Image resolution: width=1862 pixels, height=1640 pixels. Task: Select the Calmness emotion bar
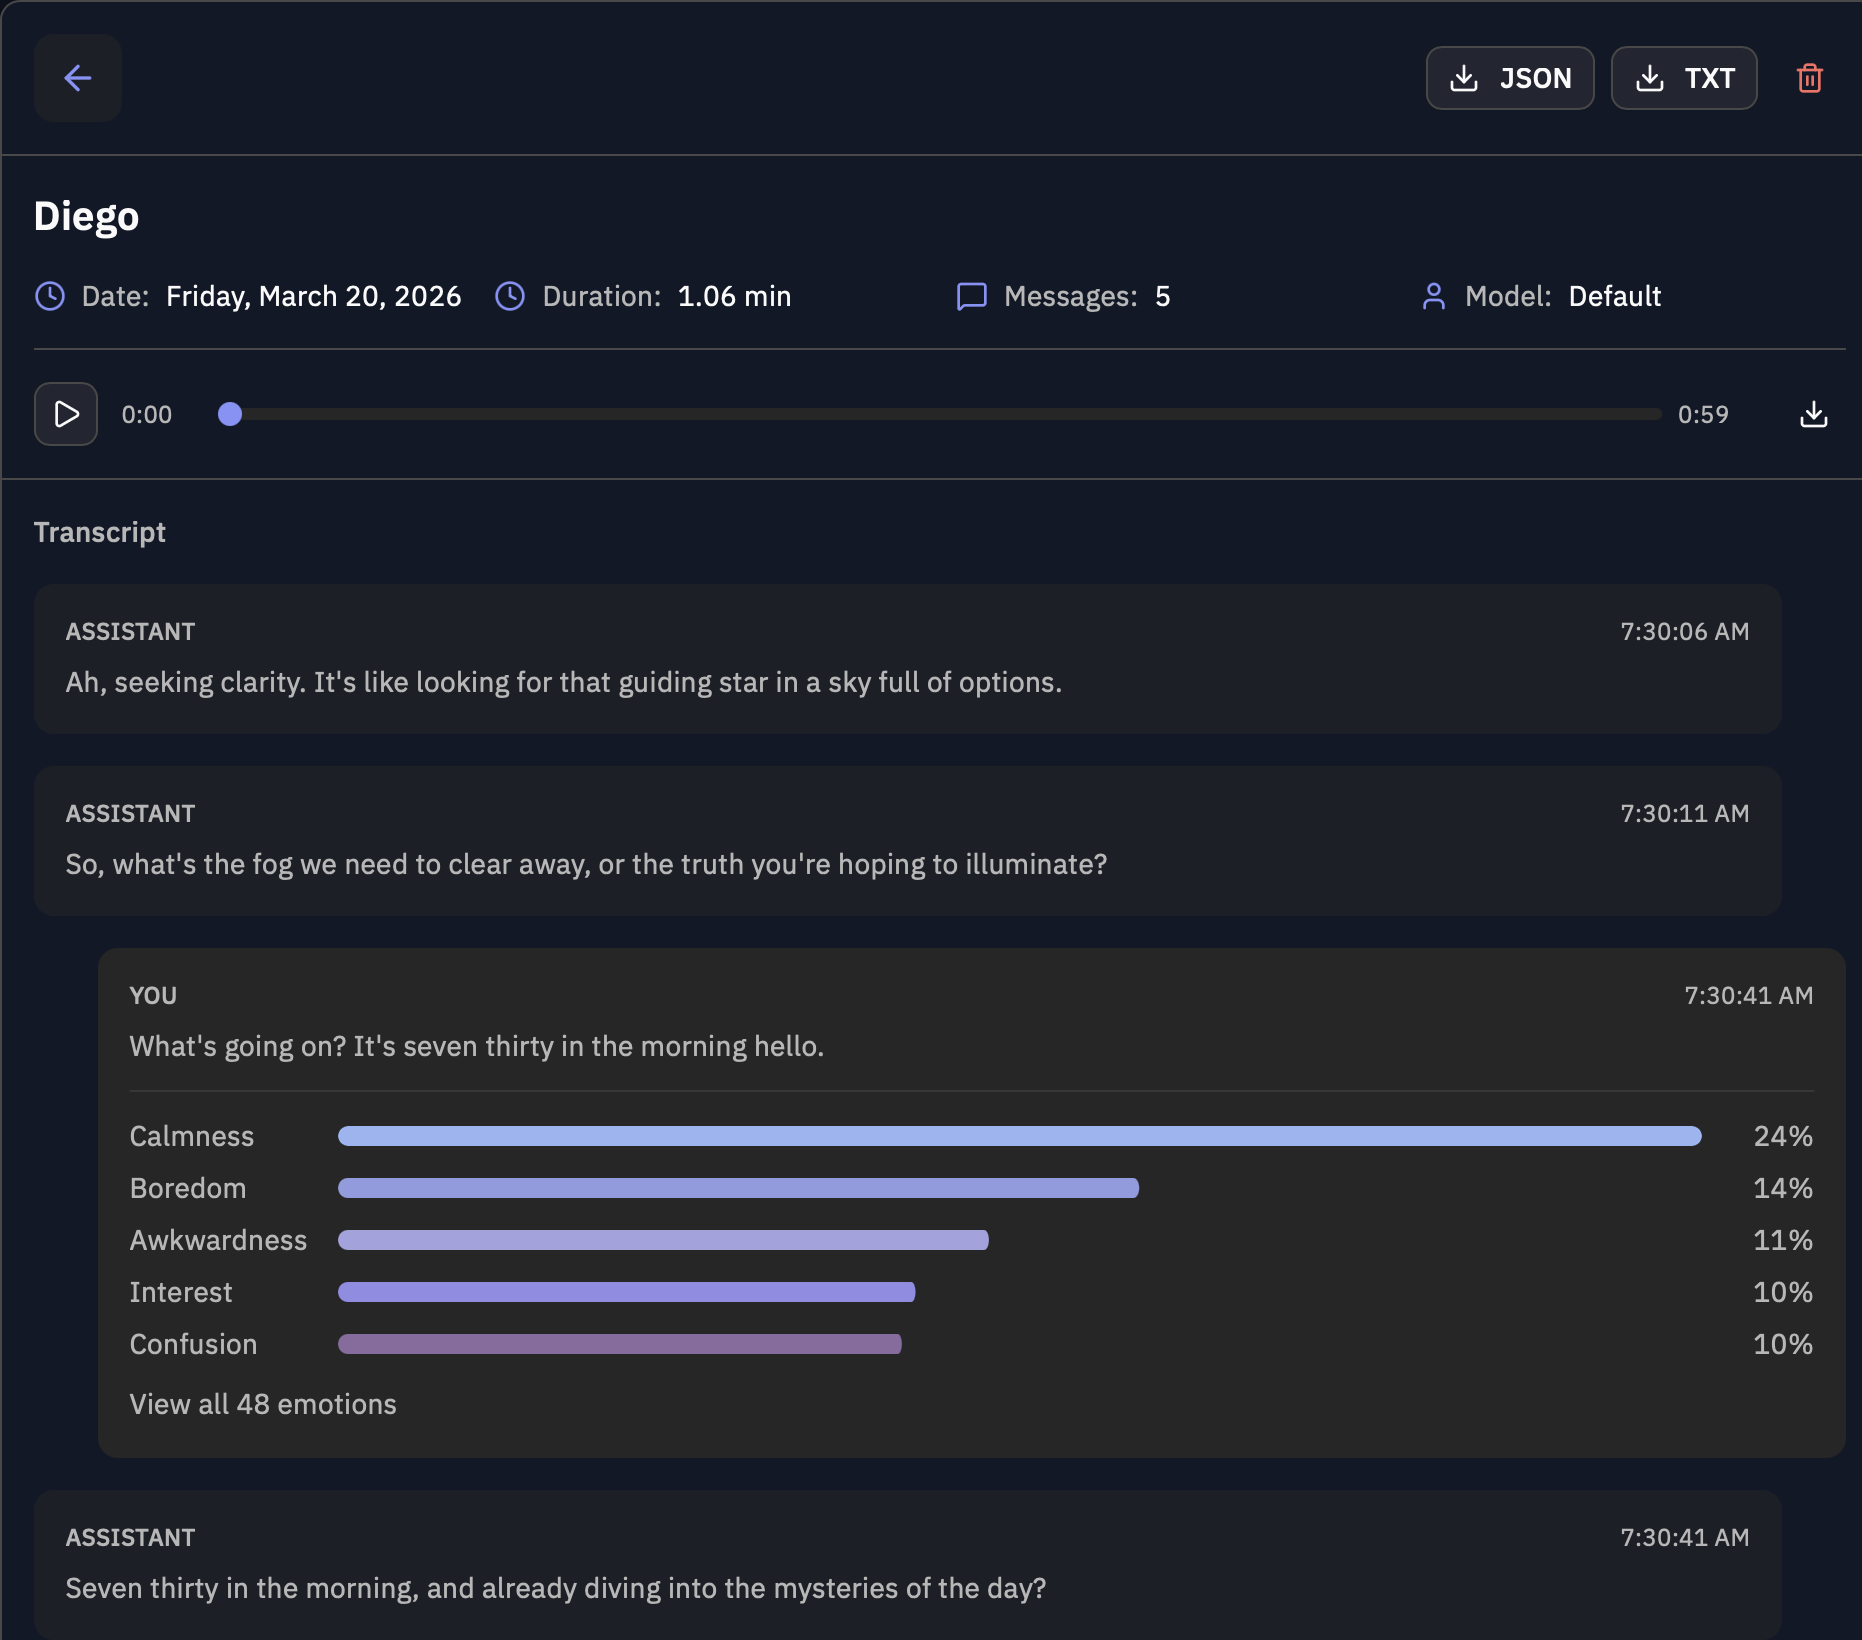(1020, 1136)
